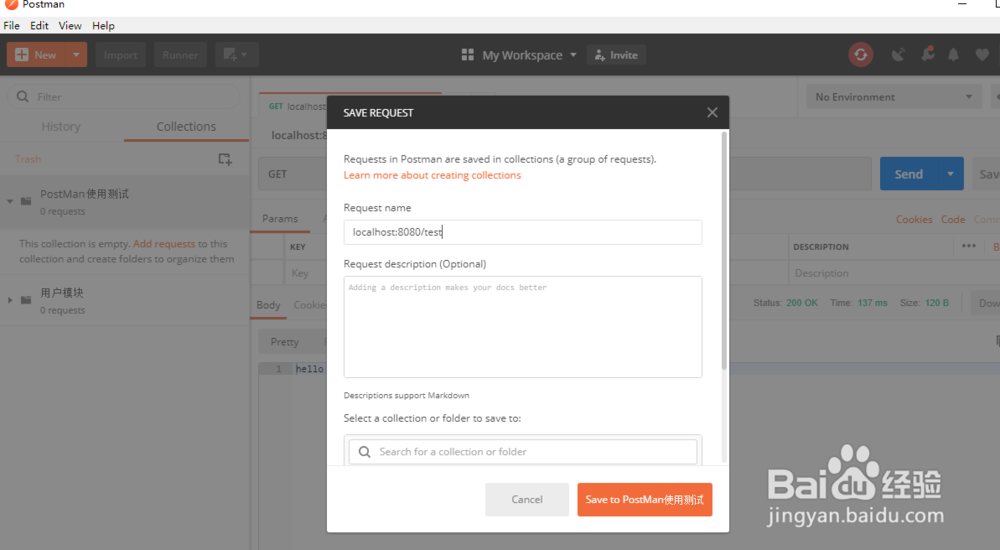1000x550 pixels.
Task: Click the Cancel button
Action: click(527, 499)
